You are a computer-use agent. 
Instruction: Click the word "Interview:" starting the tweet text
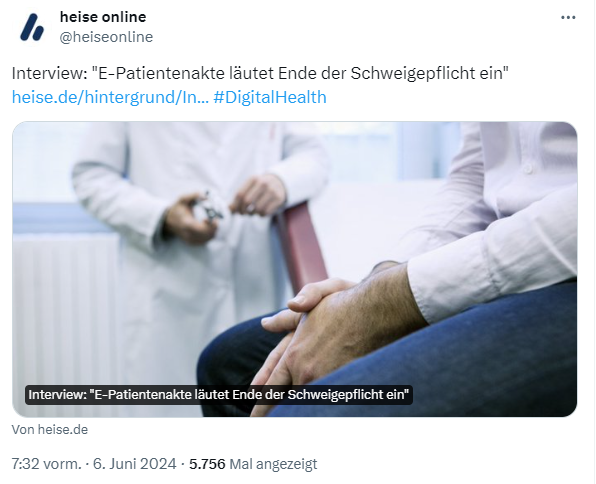click(x=50, y=73)
